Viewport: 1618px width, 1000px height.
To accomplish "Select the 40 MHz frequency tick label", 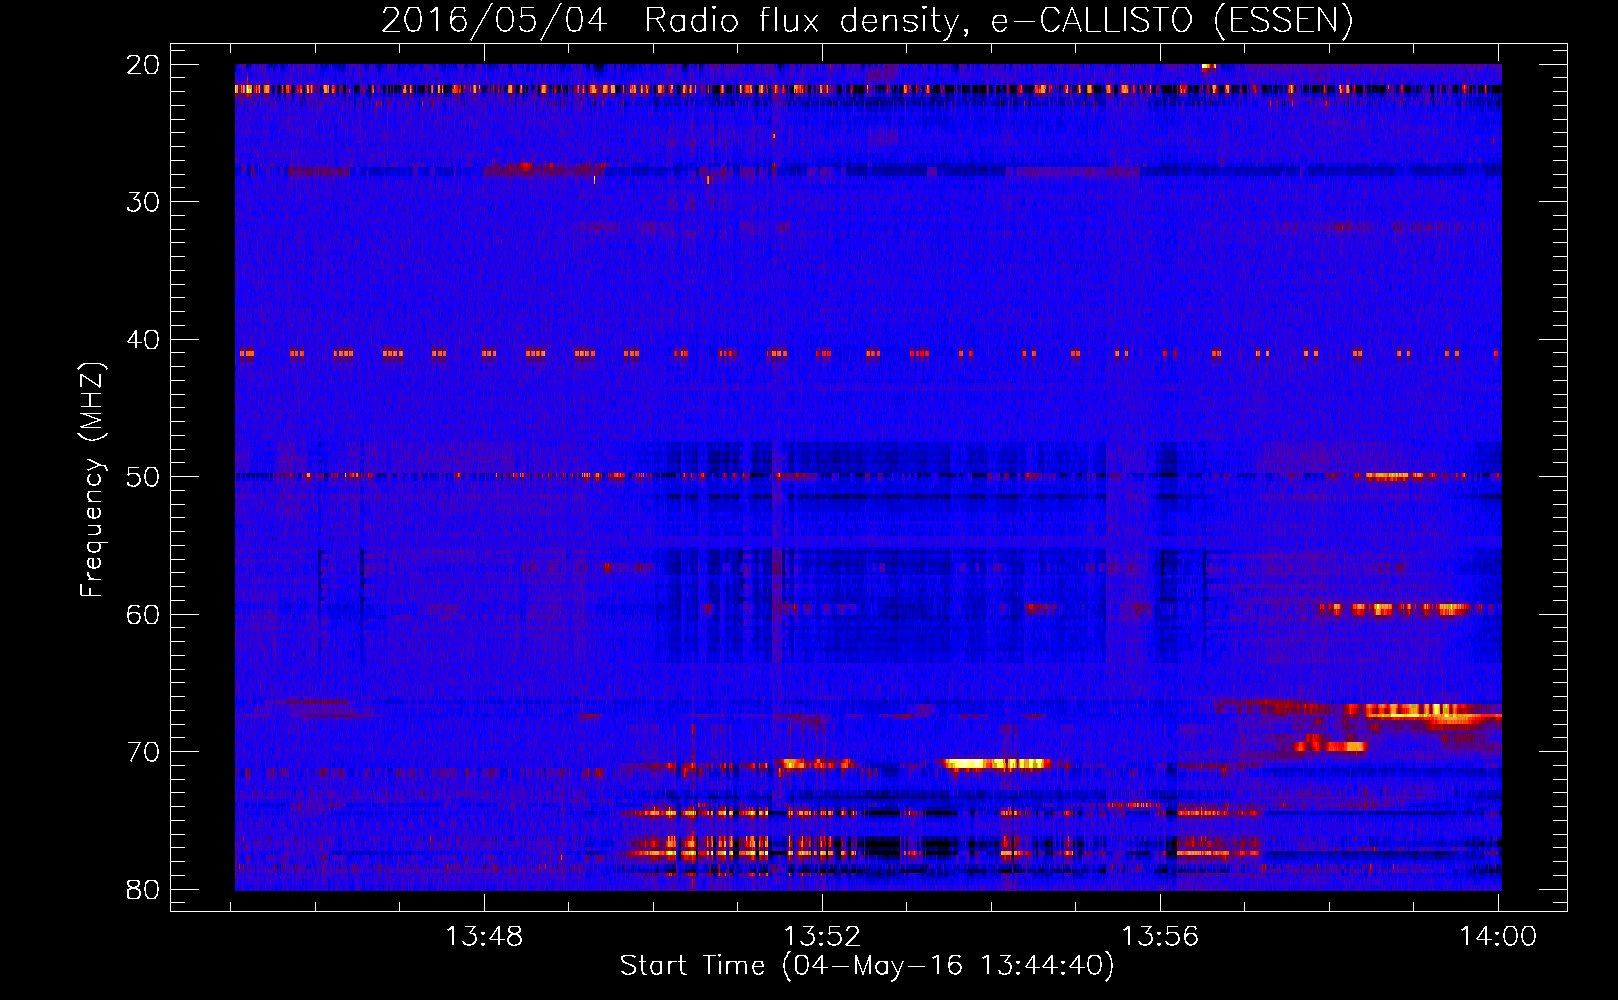I will pos(143,340).
